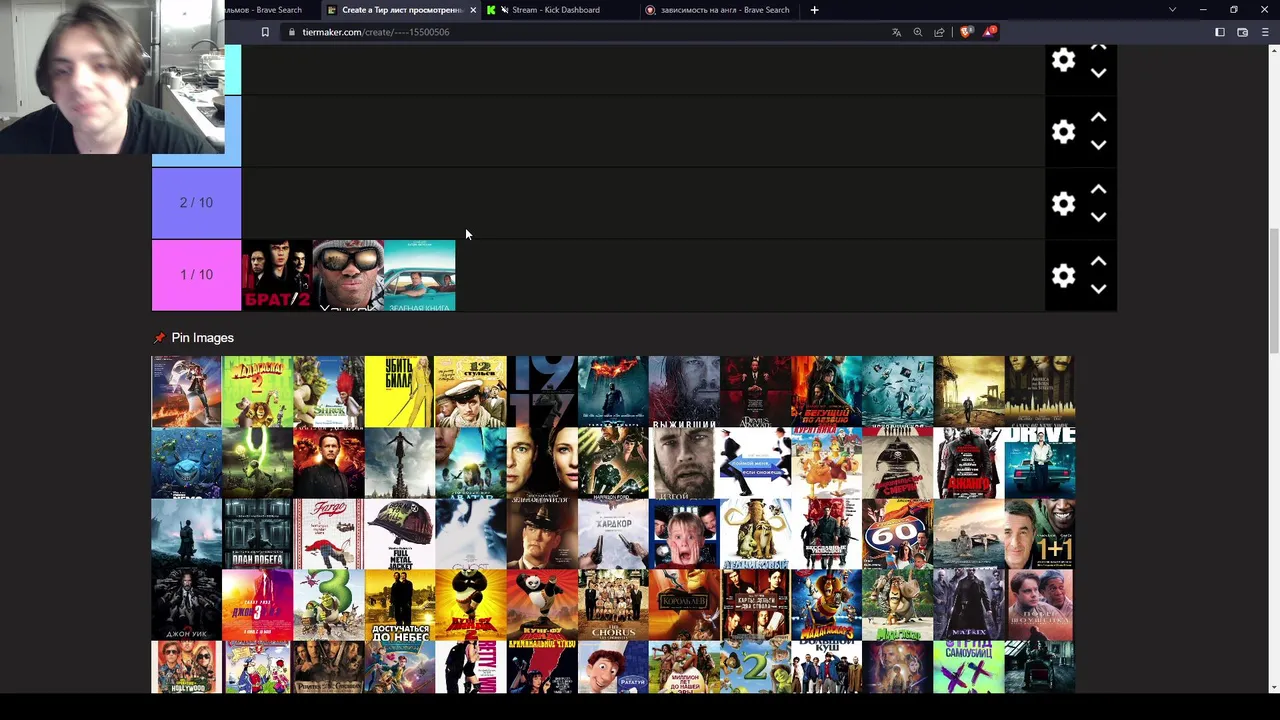Expand the tab search dropdown arrow
The width and height of the screenshot is (1280, 720).
tap(1172, 10)
